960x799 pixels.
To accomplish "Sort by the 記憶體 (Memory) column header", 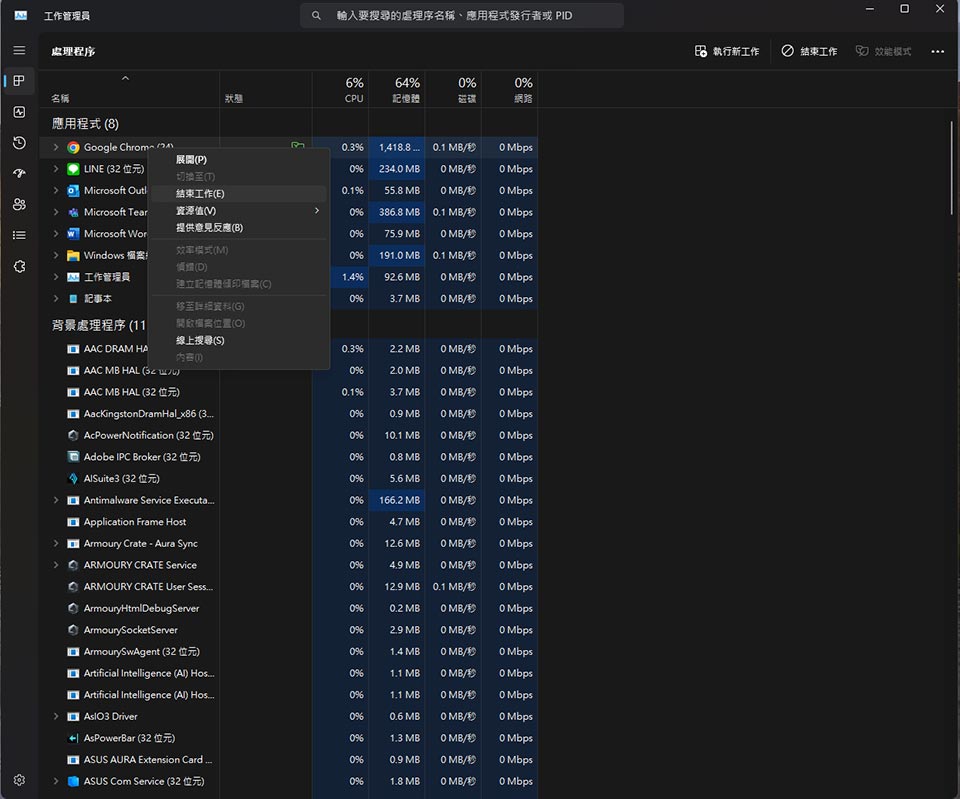I will click(397, 89).
